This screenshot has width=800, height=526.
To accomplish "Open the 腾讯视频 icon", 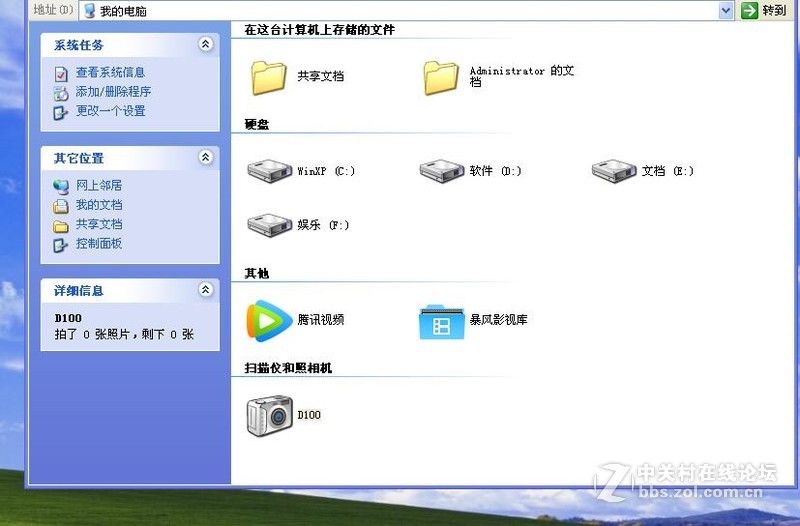I will [x=269, y=320].
